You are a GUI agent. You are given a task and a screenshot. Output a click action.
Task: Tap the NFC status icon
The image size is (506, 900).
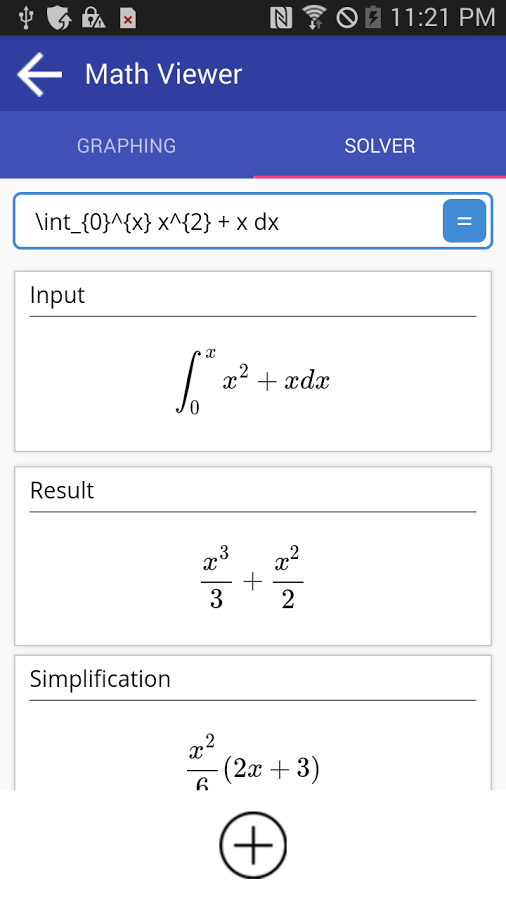(x=281, y=18)
